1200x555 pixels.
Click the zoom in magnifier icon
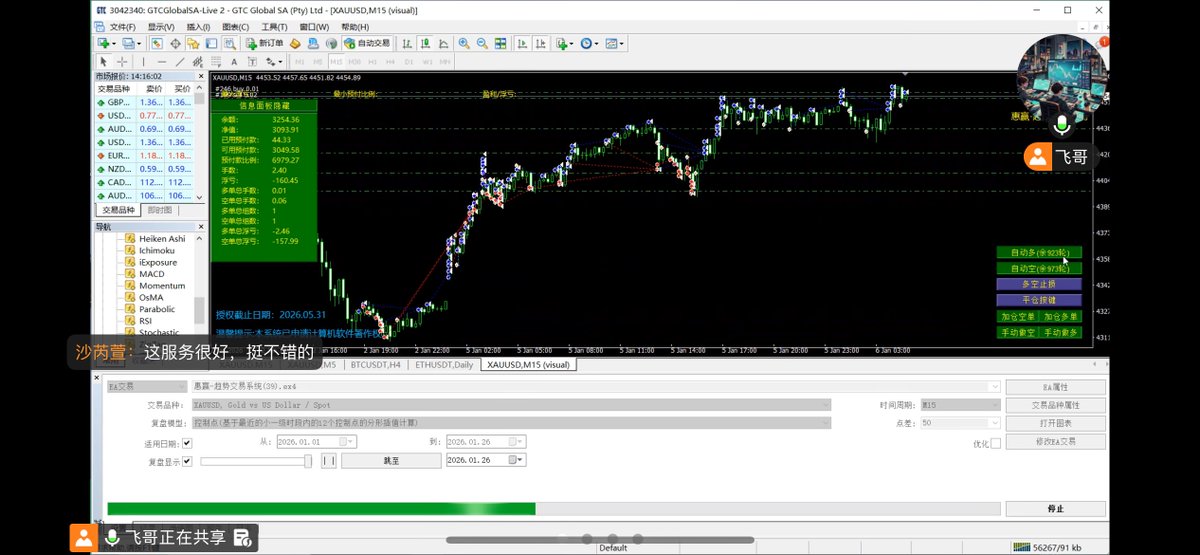pyautogui.click(x=464, y=44)
